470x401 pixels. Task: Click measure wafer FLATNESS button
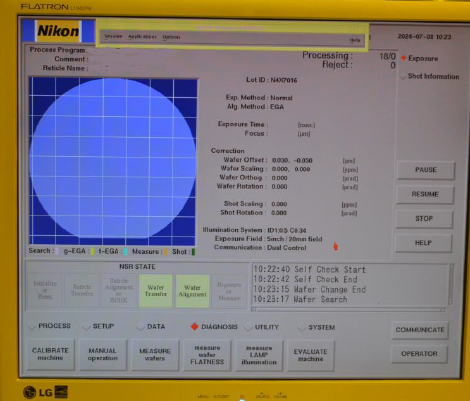click(x=207, y=355)
